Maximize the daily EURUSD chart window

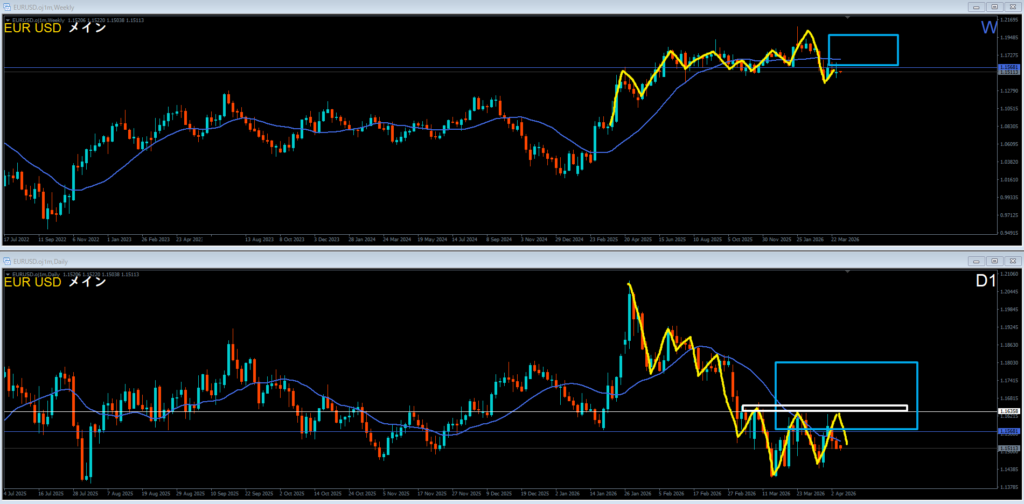995,259
